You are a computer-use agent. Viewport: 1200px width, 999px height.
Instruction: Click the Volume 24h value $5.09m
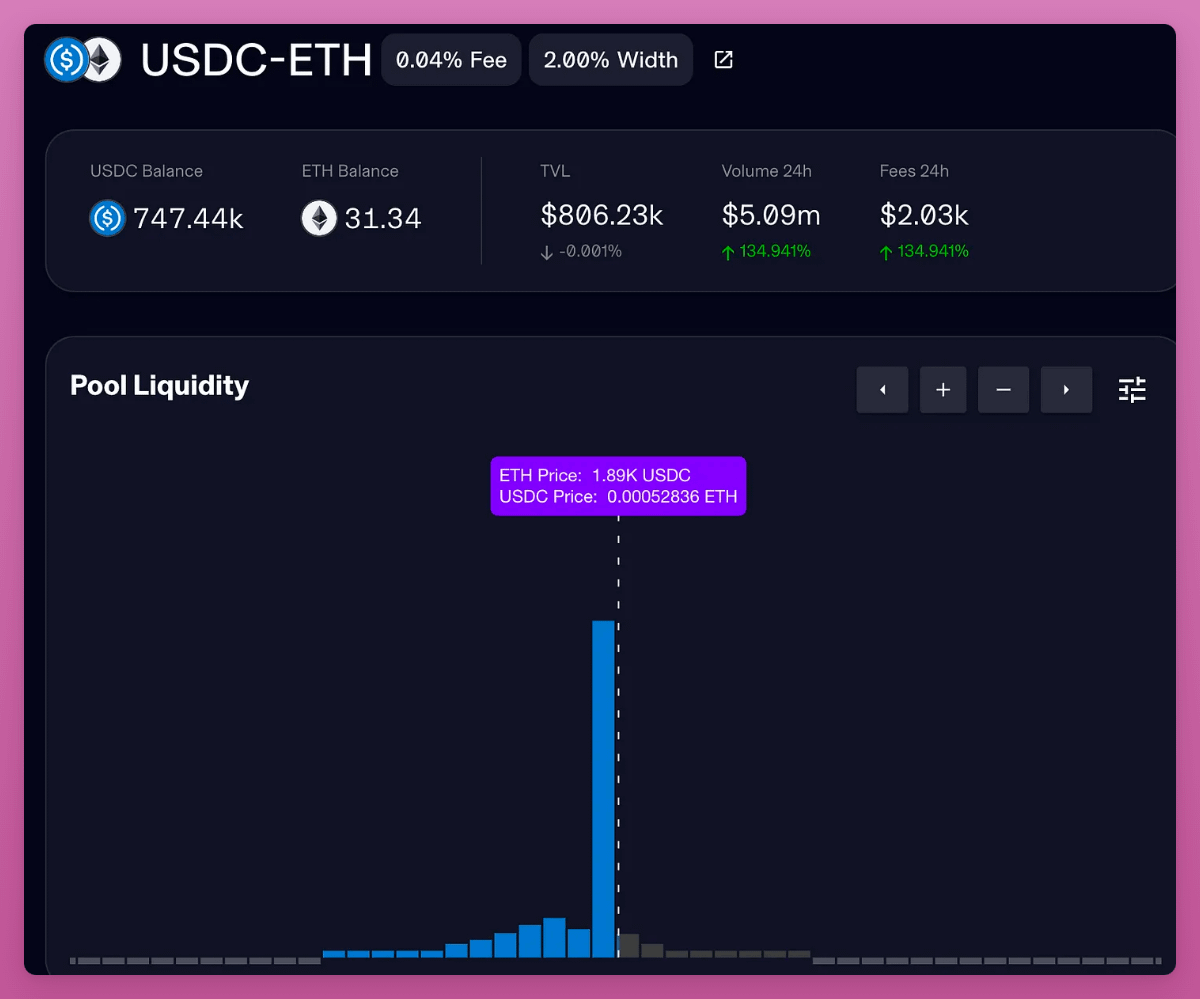click(x=771, y=215)
